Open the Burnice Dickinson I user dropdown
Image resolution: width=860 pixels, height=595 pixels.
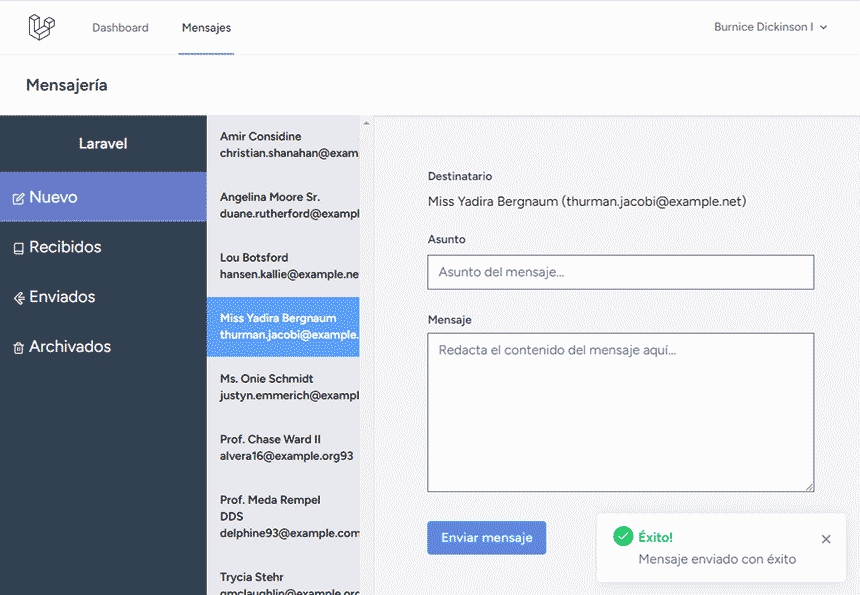pos(770,27)
